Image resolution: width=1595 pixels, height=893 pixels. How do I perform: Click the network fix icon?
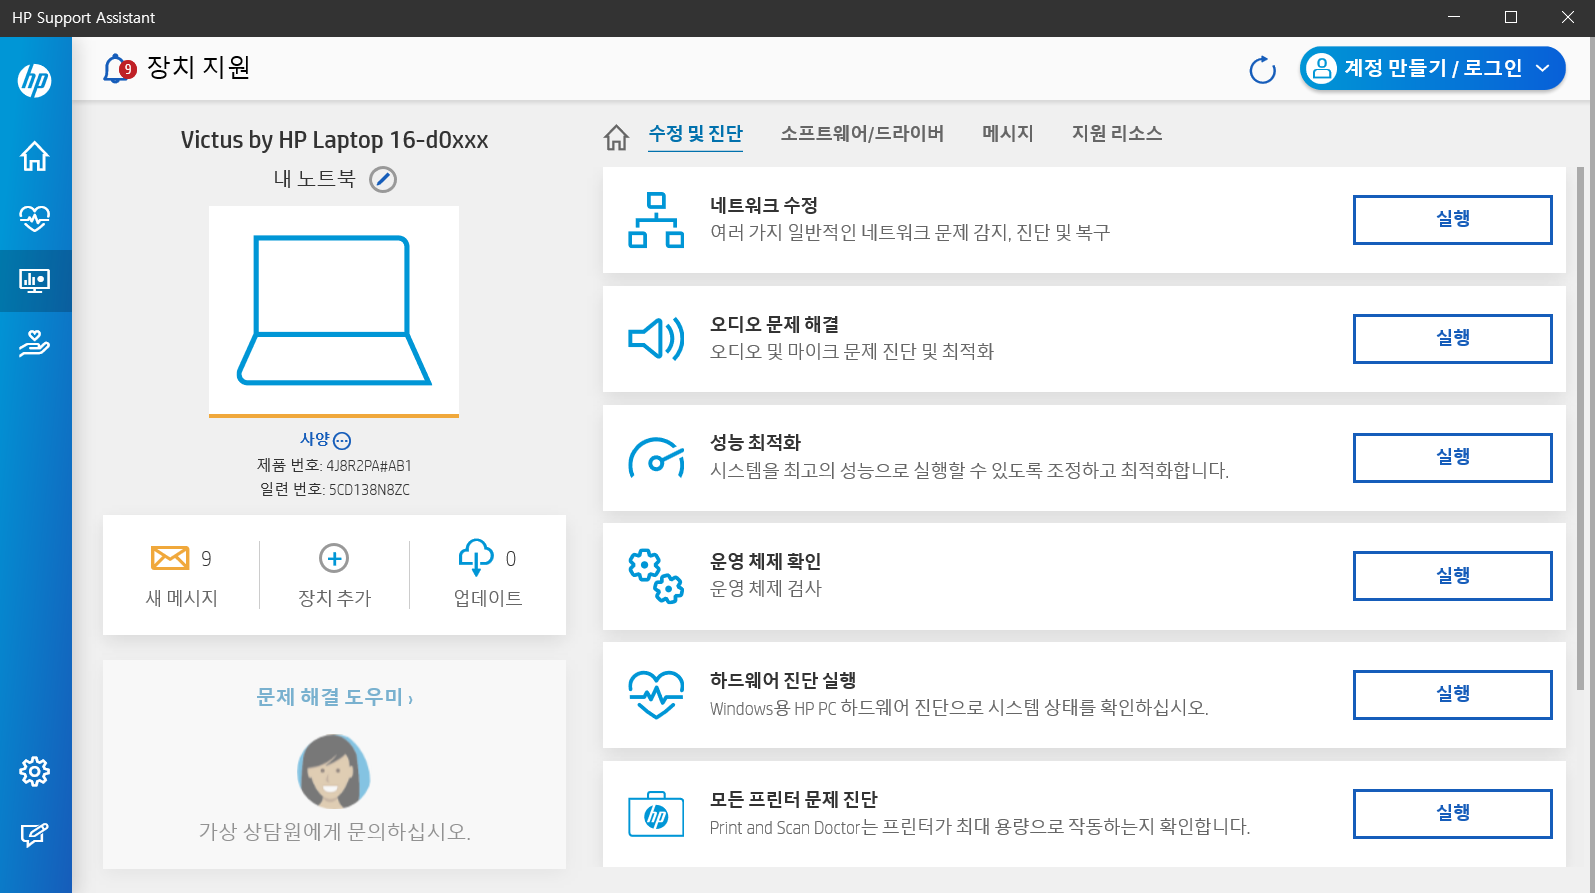point(656,220)
